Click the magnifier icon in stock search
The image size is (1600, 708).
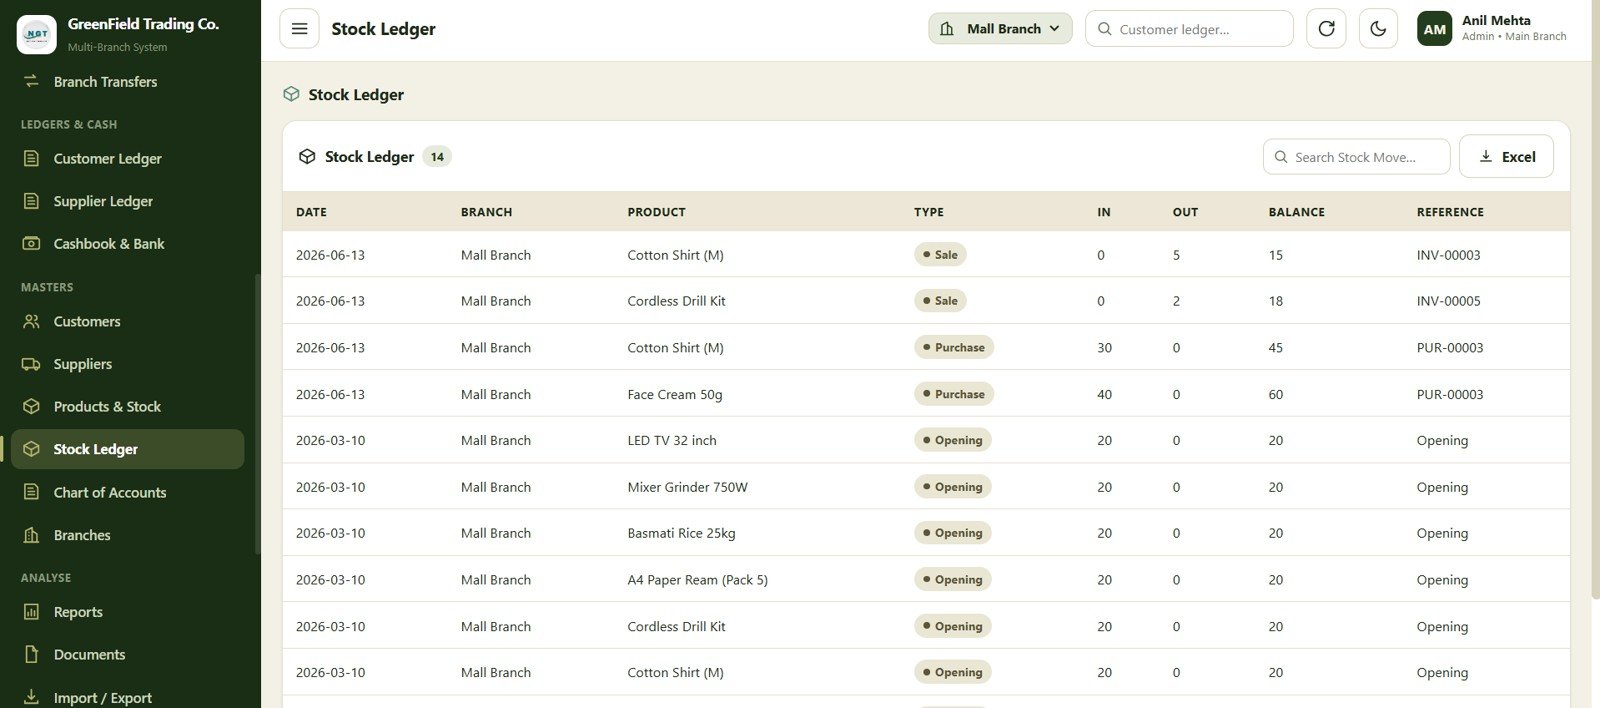1280,157
